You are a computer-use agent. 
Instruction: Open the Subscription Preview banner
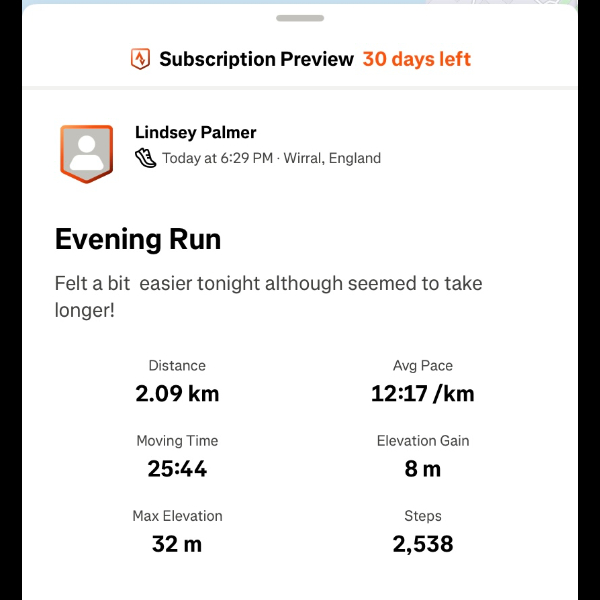257,59
